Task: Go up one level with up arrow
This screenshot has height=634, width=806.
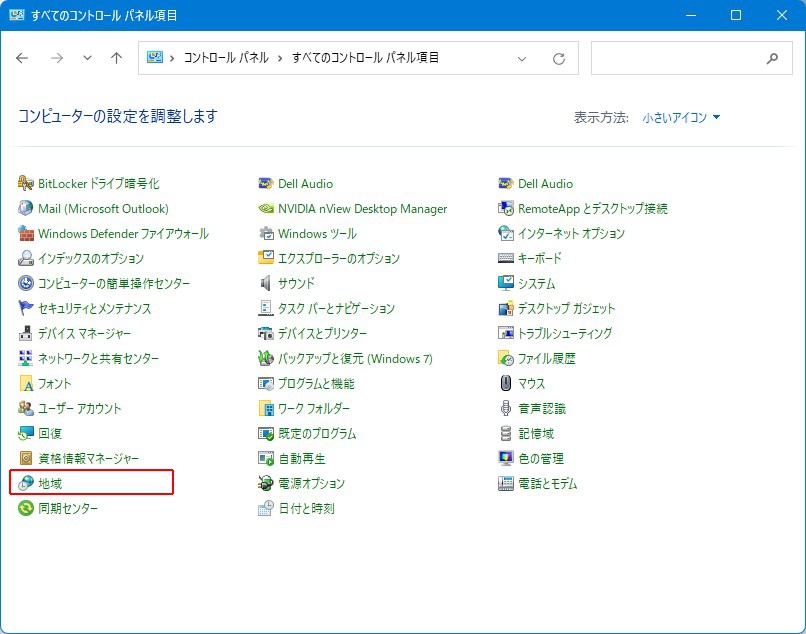Action: [x=116, y=59]
